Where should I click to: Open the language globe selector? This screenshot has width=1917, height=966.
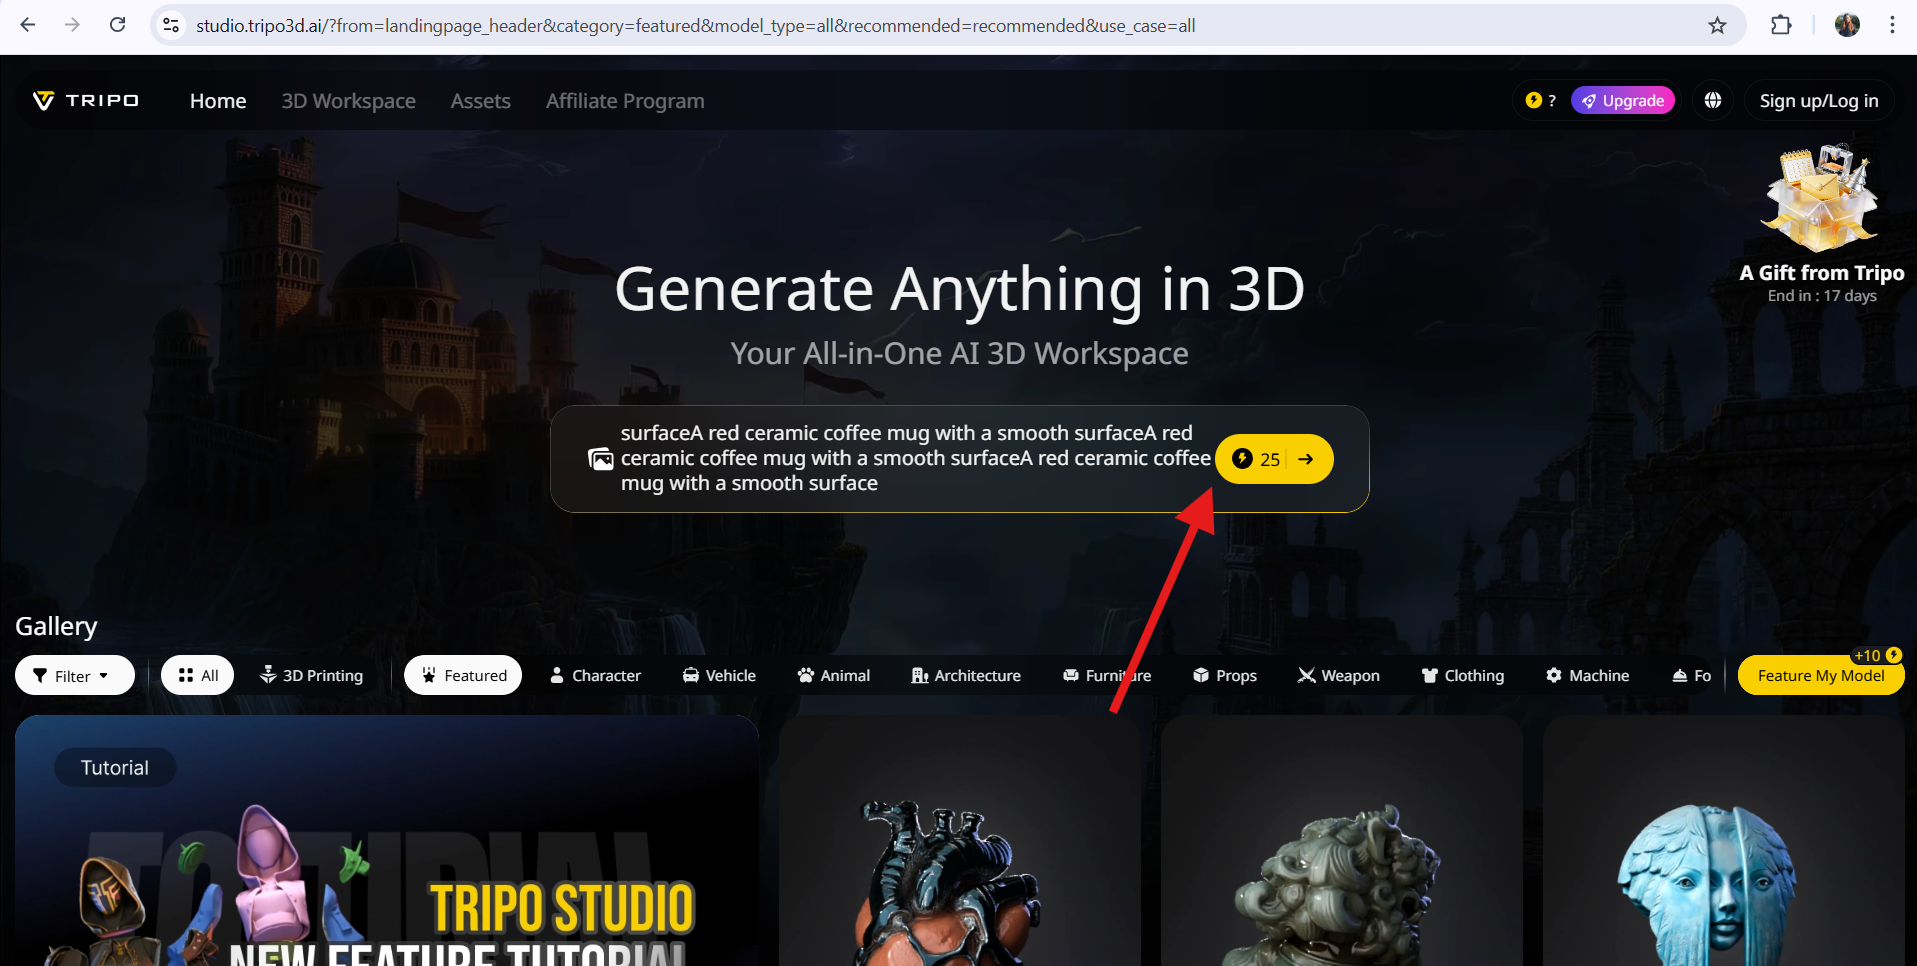coord(1713,100)
